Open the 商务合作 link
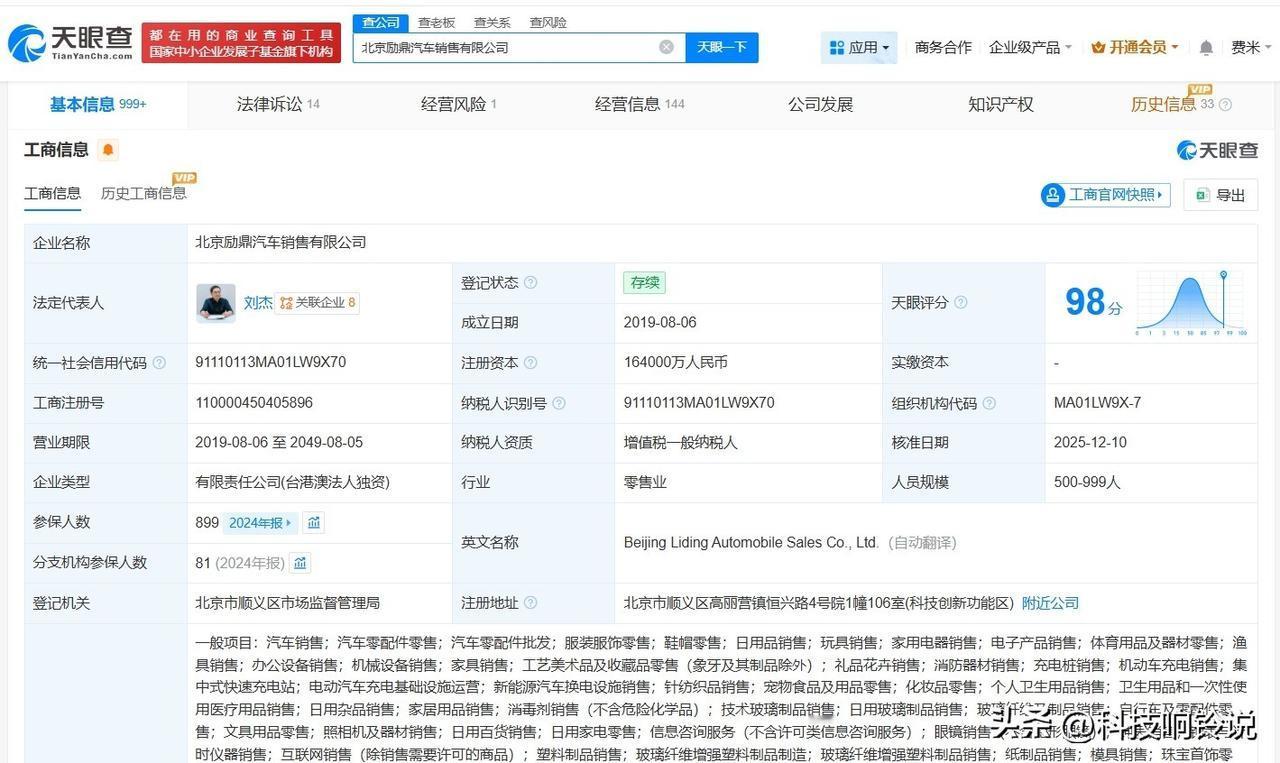 click(943, 47)
